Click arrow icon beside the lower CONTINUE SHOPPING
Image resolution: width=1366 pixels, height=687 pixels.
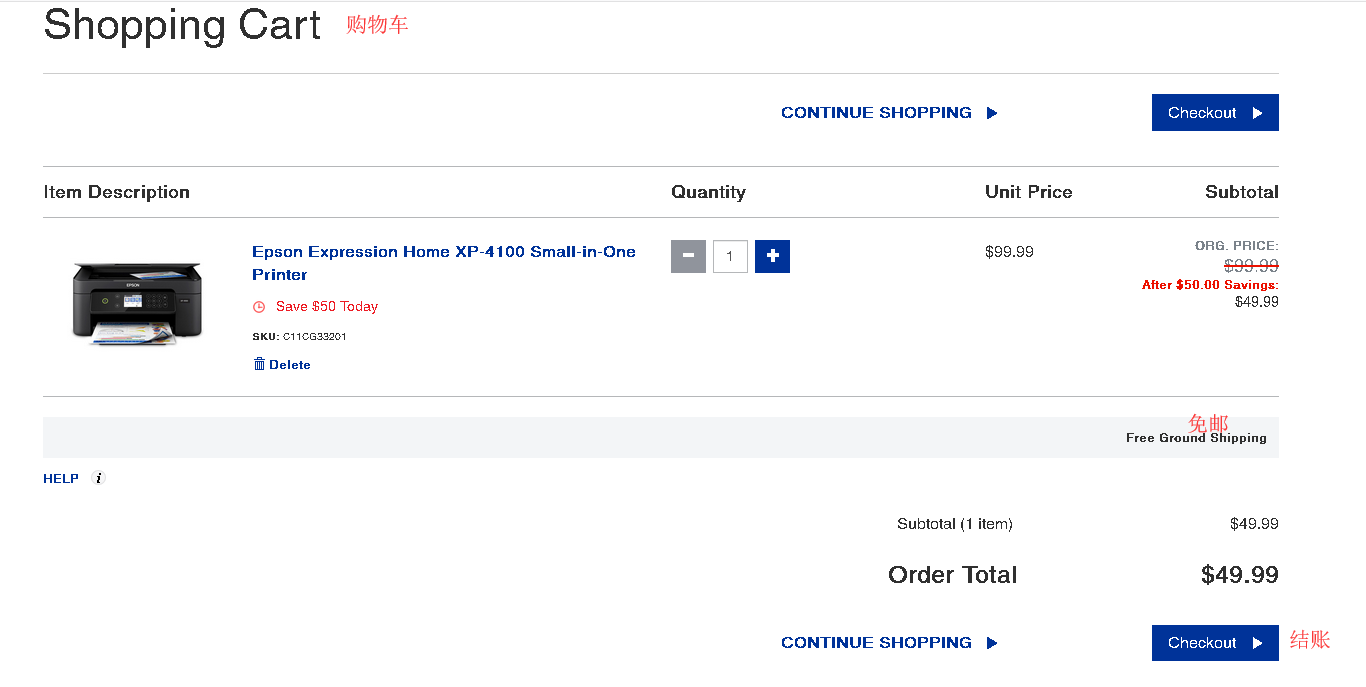pyautogui.click(x=992, y=643)
